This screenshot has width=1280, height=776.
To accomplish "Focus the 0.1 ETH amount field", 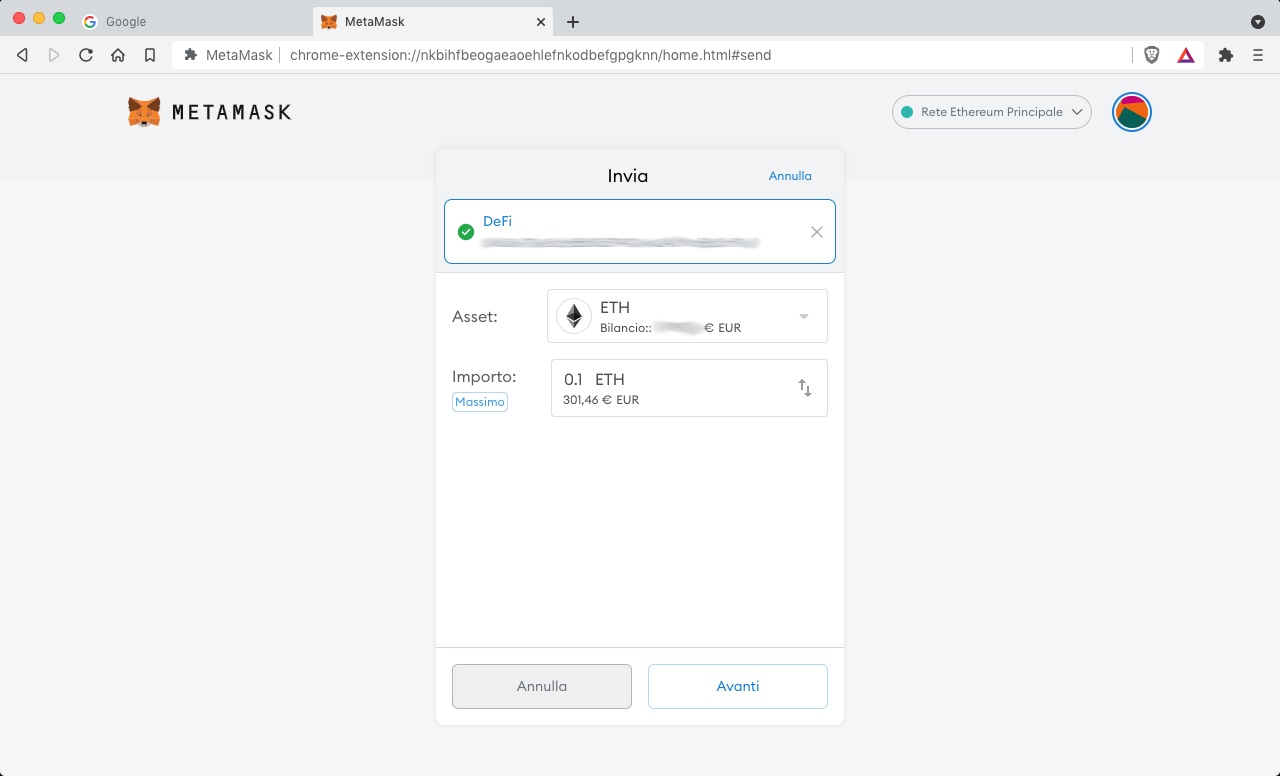I will pyautogui.click(x=689, y=388).
